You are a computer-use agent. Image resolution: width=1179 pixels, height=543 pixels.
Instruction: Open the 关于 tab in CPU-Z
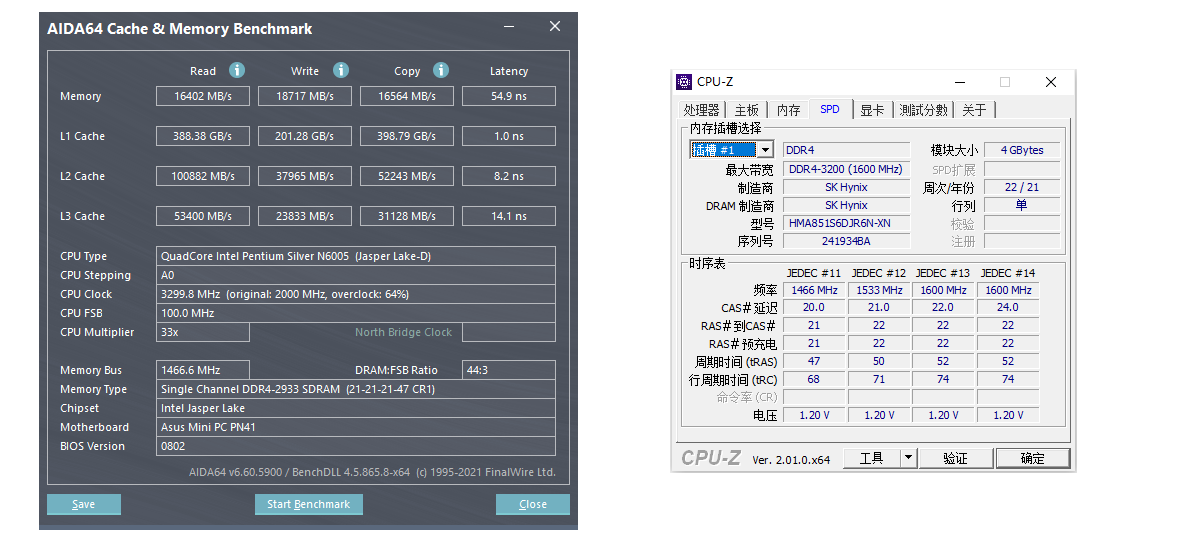point(974,111)
